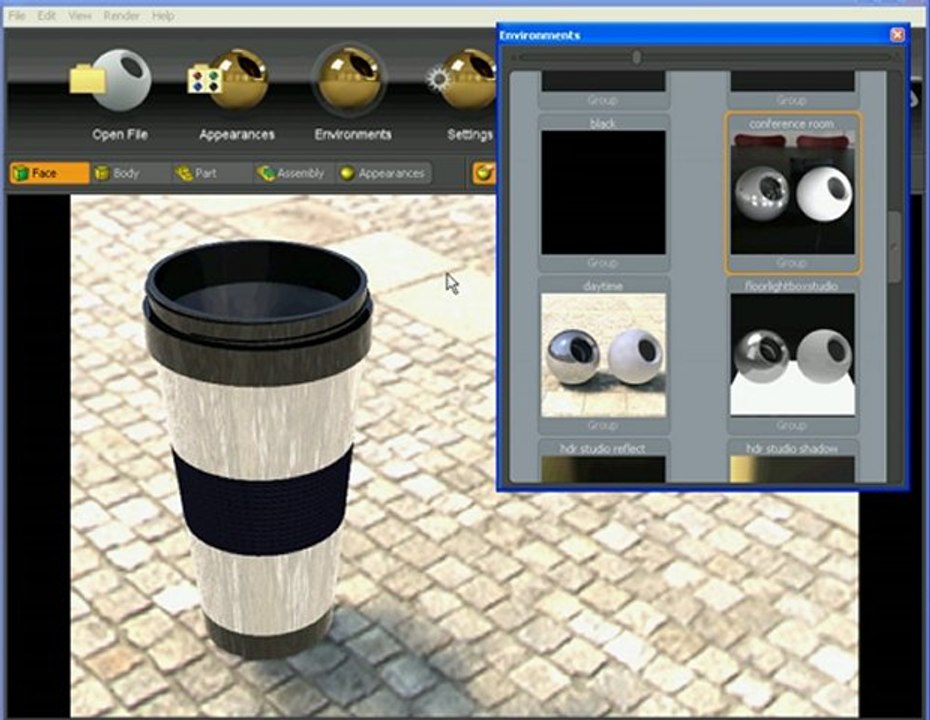Select the Face selection mode

point(49,173)
